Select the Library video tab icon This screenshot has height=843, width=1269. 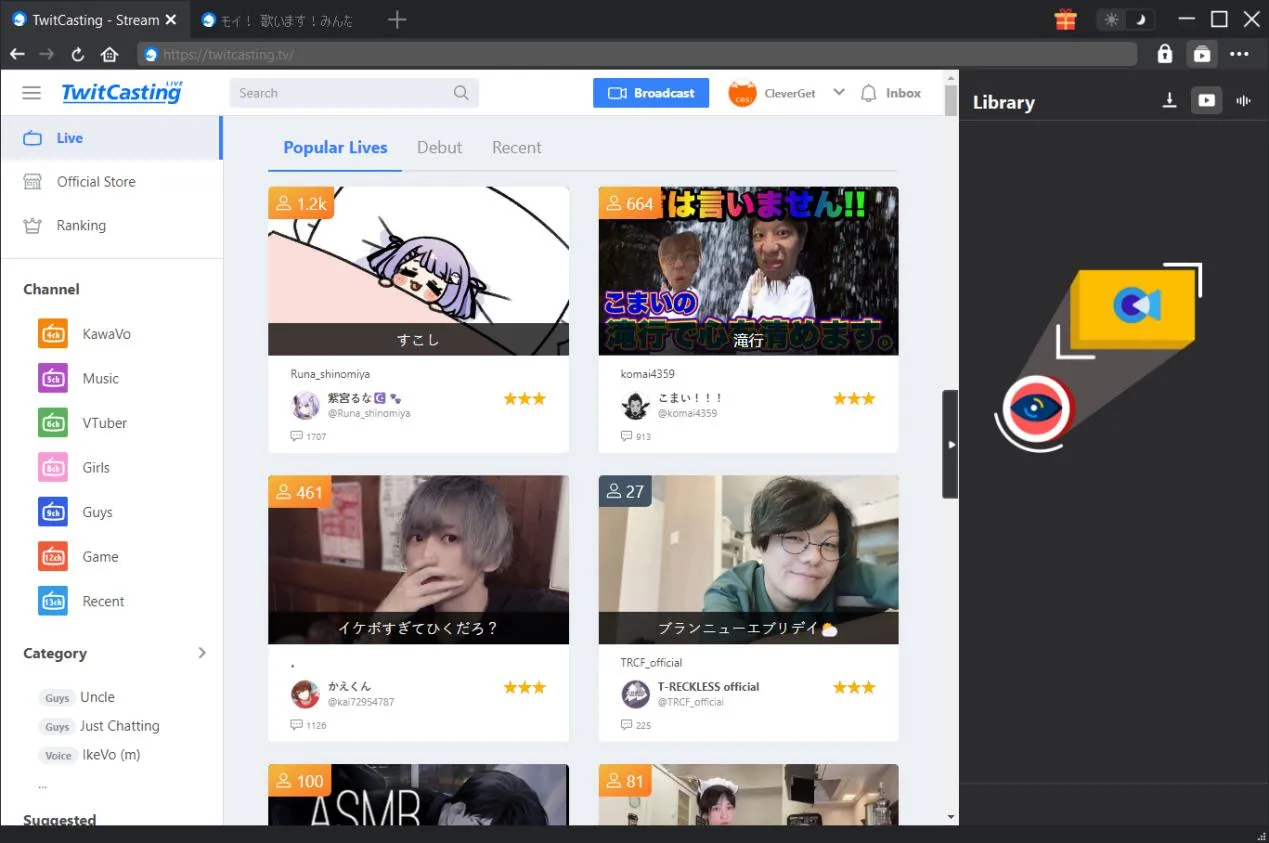[x=1207, y=100]
